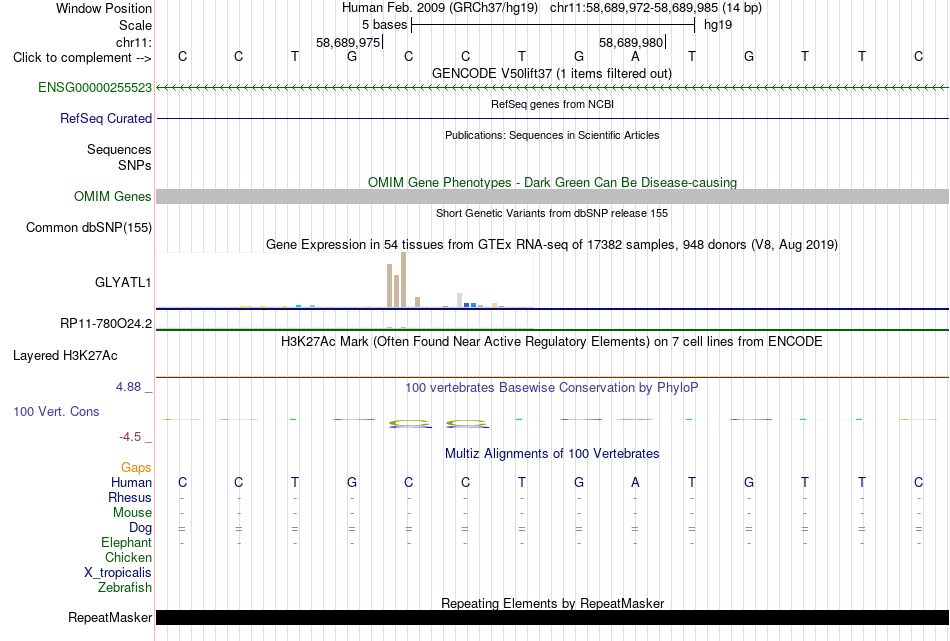This screenshot has width=950, height=641.
Task: Click the RP11-780O24.2 track label
Action: (105, 324)
